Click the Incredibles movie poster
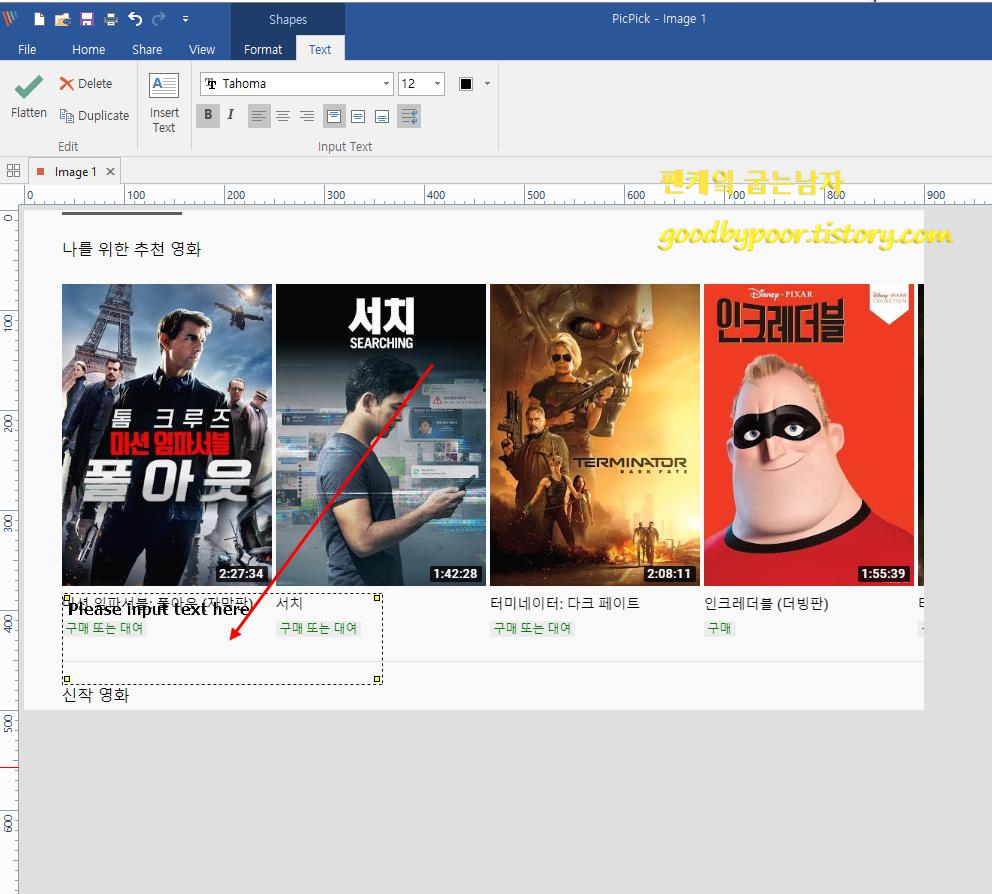Viewport: 992px width, 894px height. [x=809, y=434]
